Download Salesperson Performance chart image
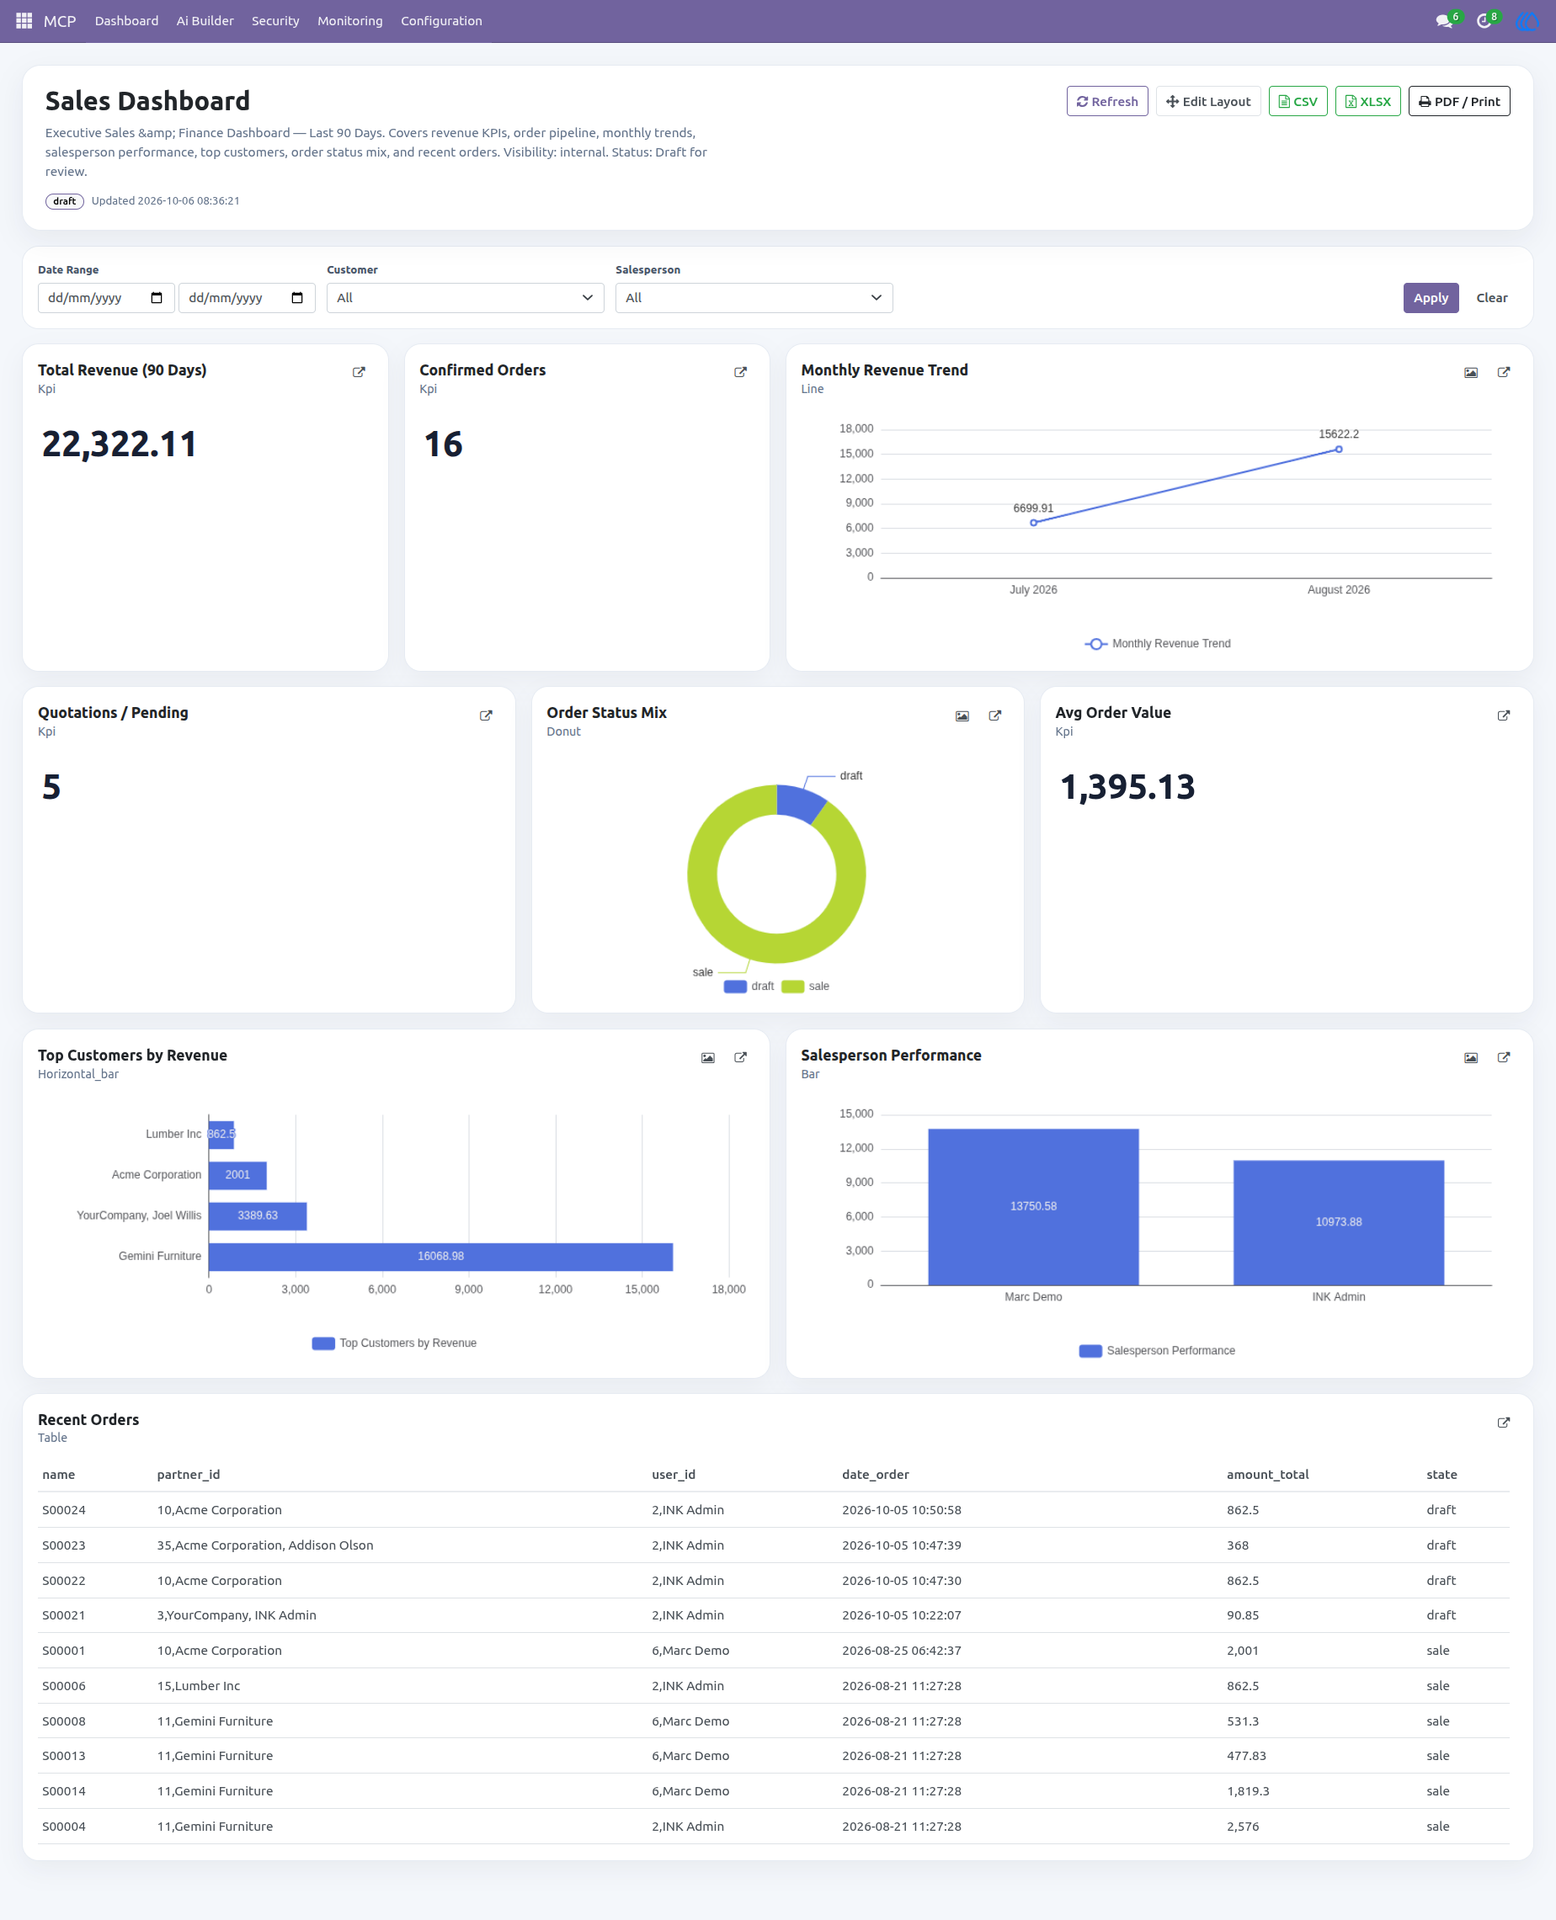This screenshot has width=1556, height=1920. pyautogui.click(x=1471, y=1057)
